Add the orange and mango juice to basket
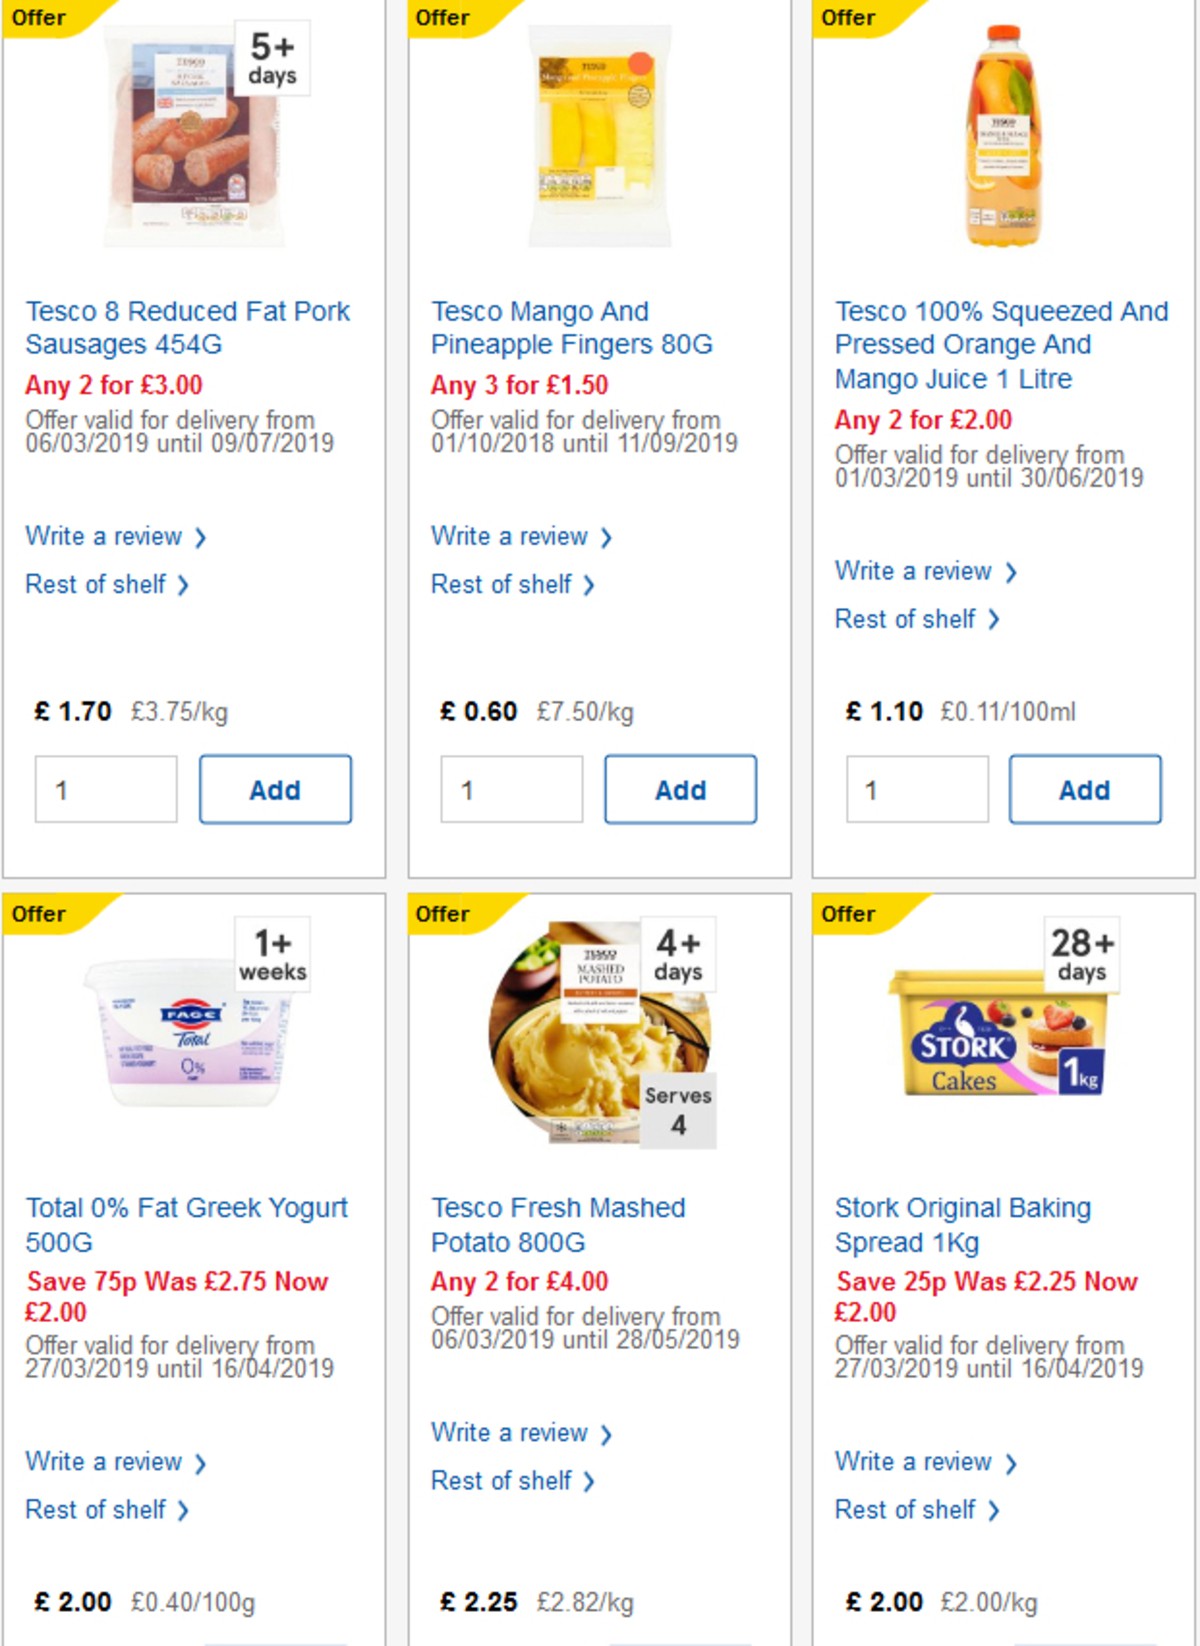 pyautogui.click(x=1084, y=789)
